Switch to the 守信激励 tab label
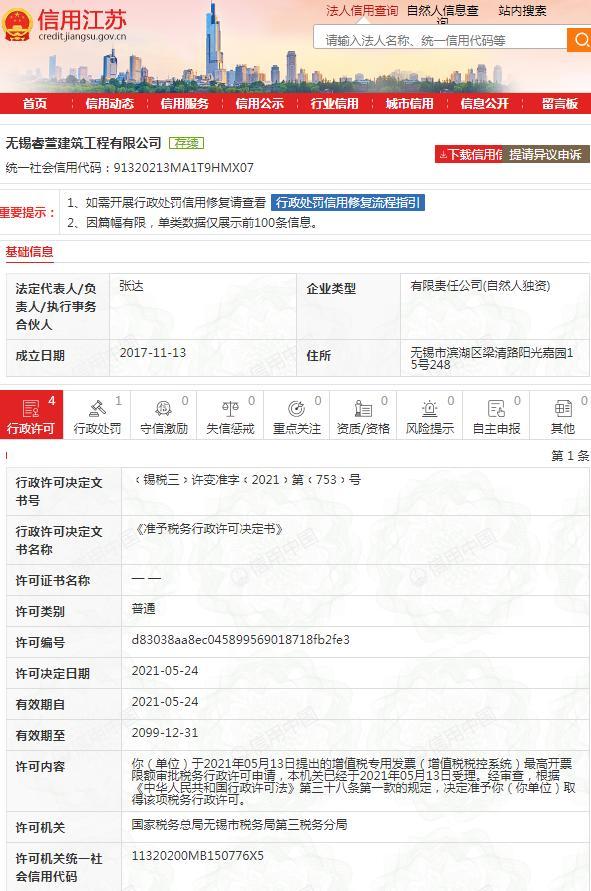 [x=164, y=428]
